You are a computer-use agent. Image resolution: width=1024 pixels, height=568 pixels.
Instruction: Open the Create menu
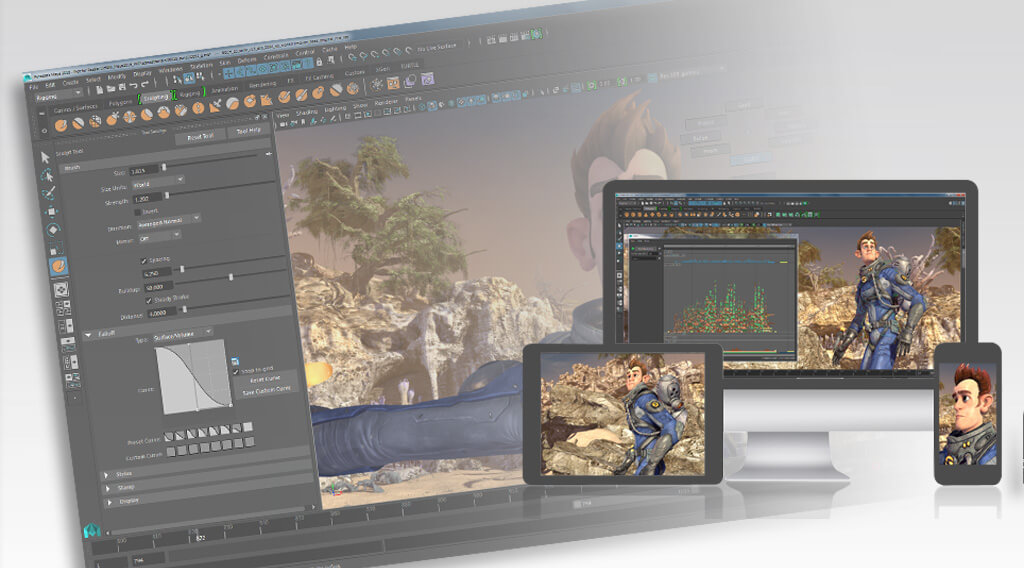[x=71, y=83]
